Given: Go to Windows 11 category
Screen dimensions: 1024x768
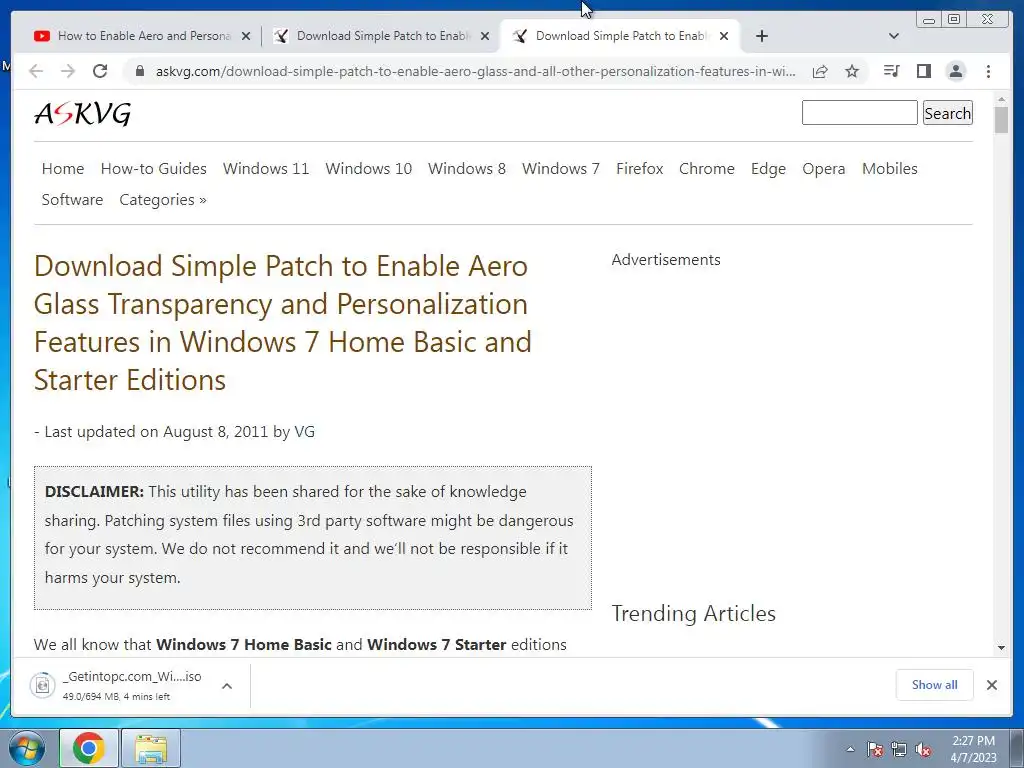Looking at the screenshot, I should pos(266,168).
